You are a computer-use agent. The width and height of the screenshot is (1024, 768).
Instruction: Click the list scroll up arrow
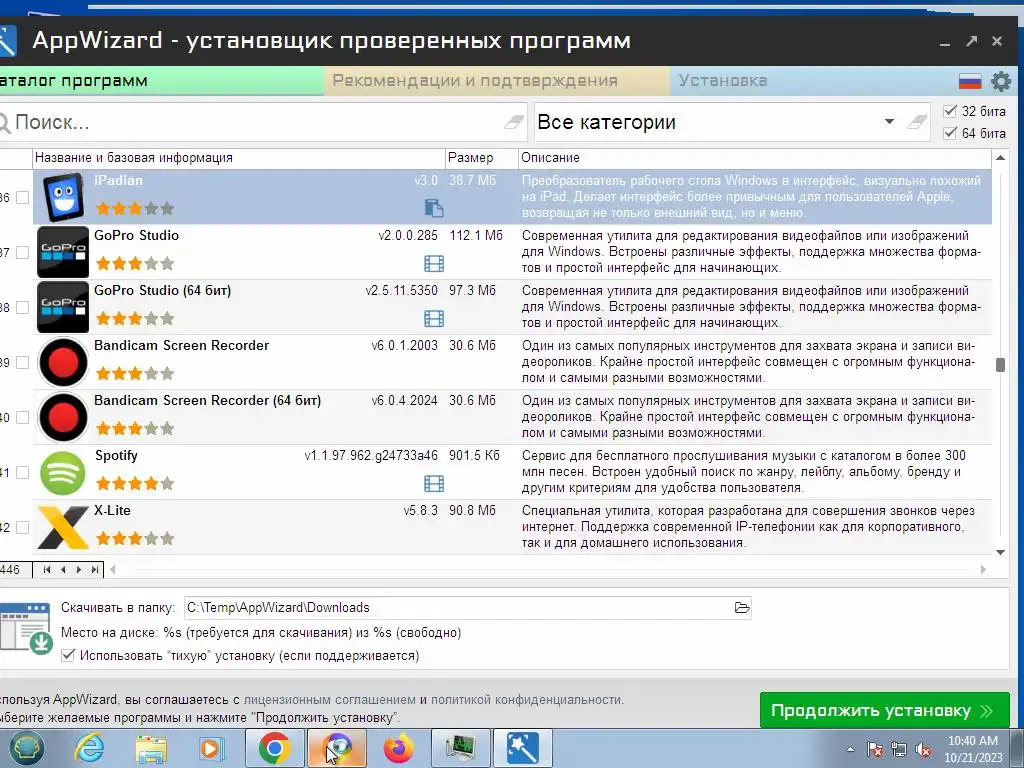[x=1000, y=158]
